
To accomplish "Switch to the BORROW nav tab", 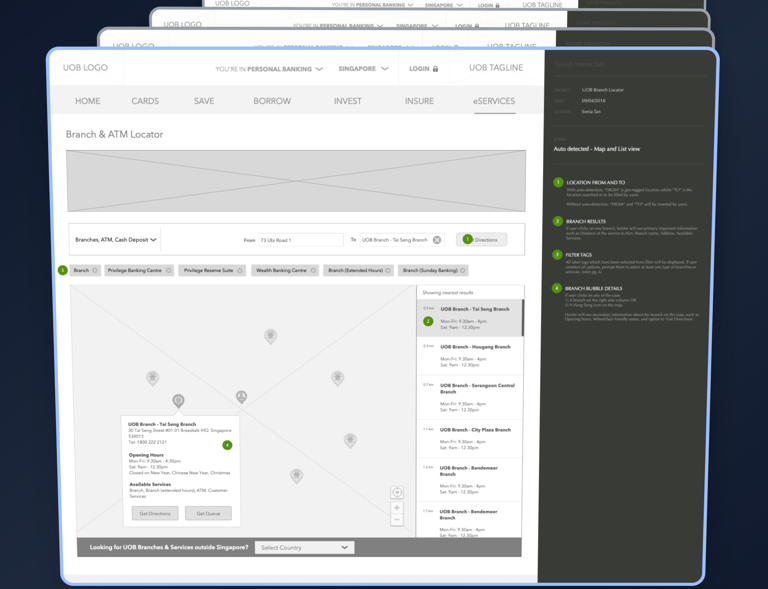I will tap(272, 101).
